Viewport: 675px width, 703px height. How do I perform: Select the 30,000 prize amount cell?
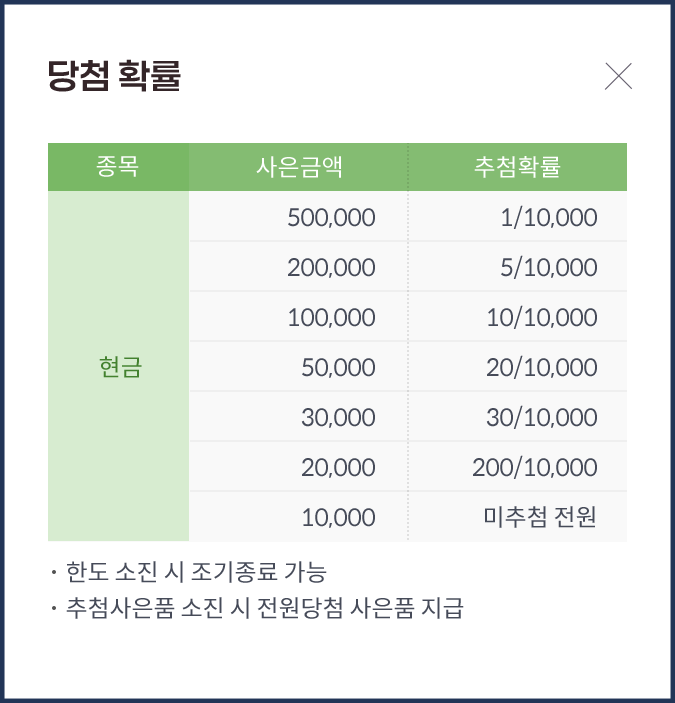click(x=338, y=418)
